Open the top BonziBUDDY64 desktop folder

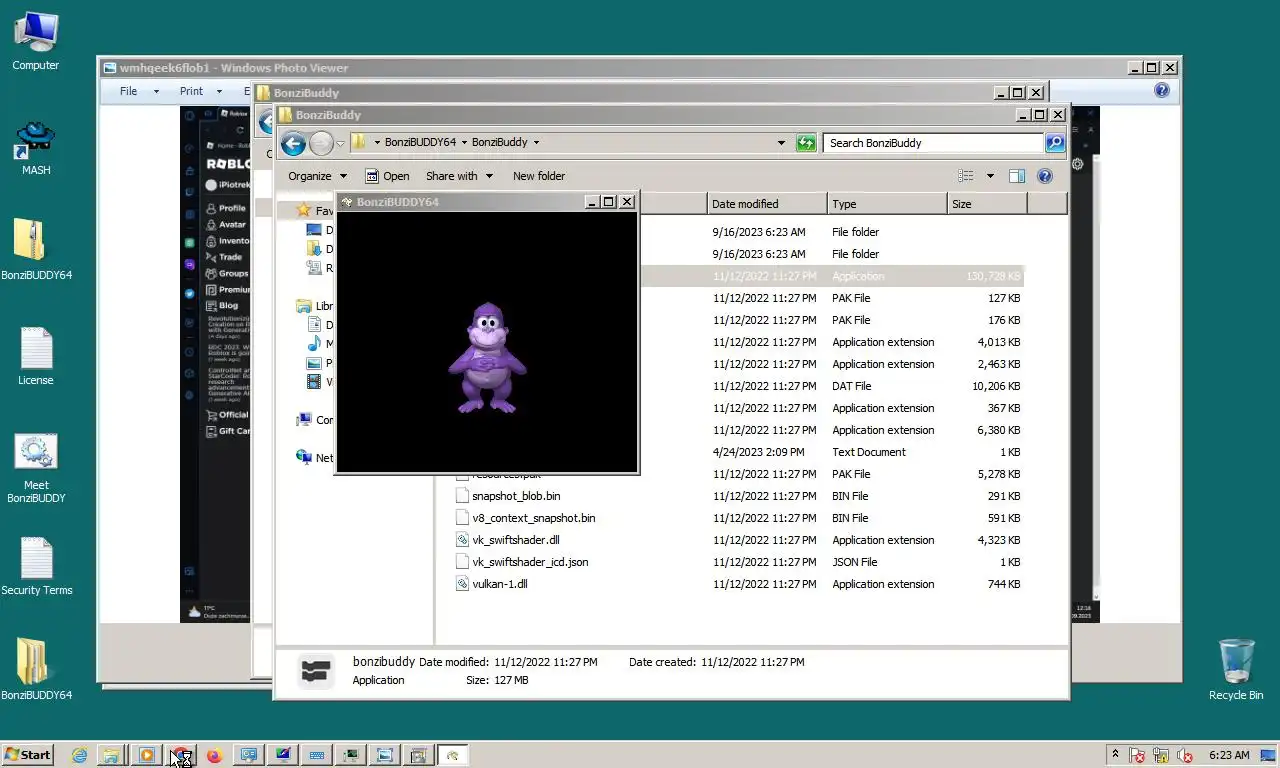(x=36, y=250)
